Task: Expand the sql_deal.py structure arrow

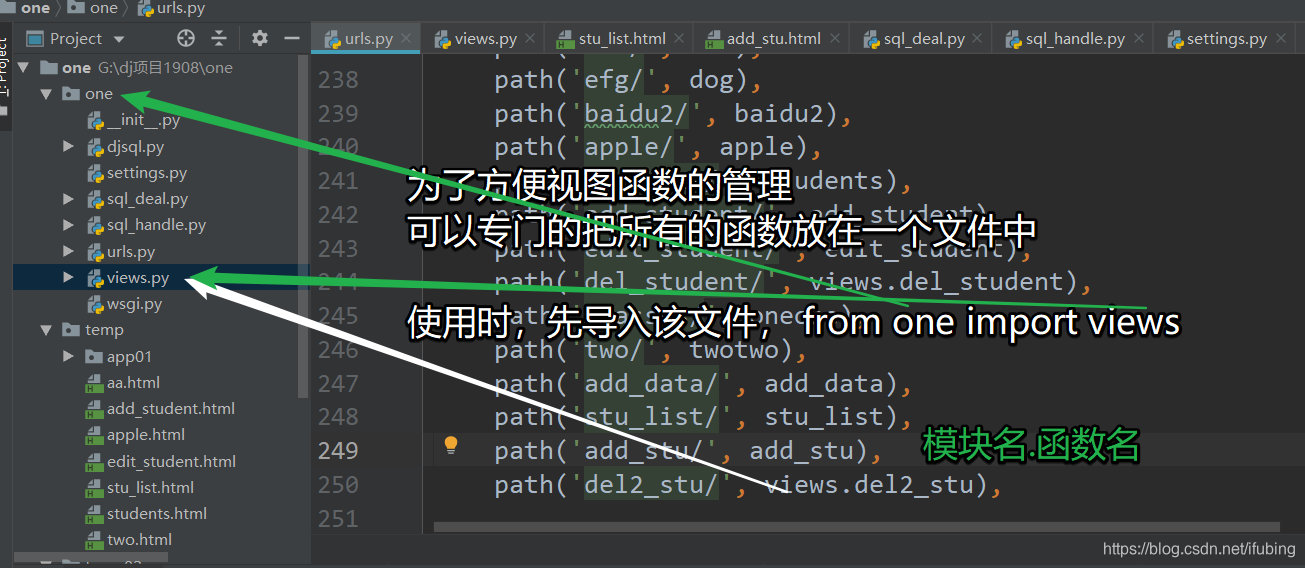Action: pos(68,199)
